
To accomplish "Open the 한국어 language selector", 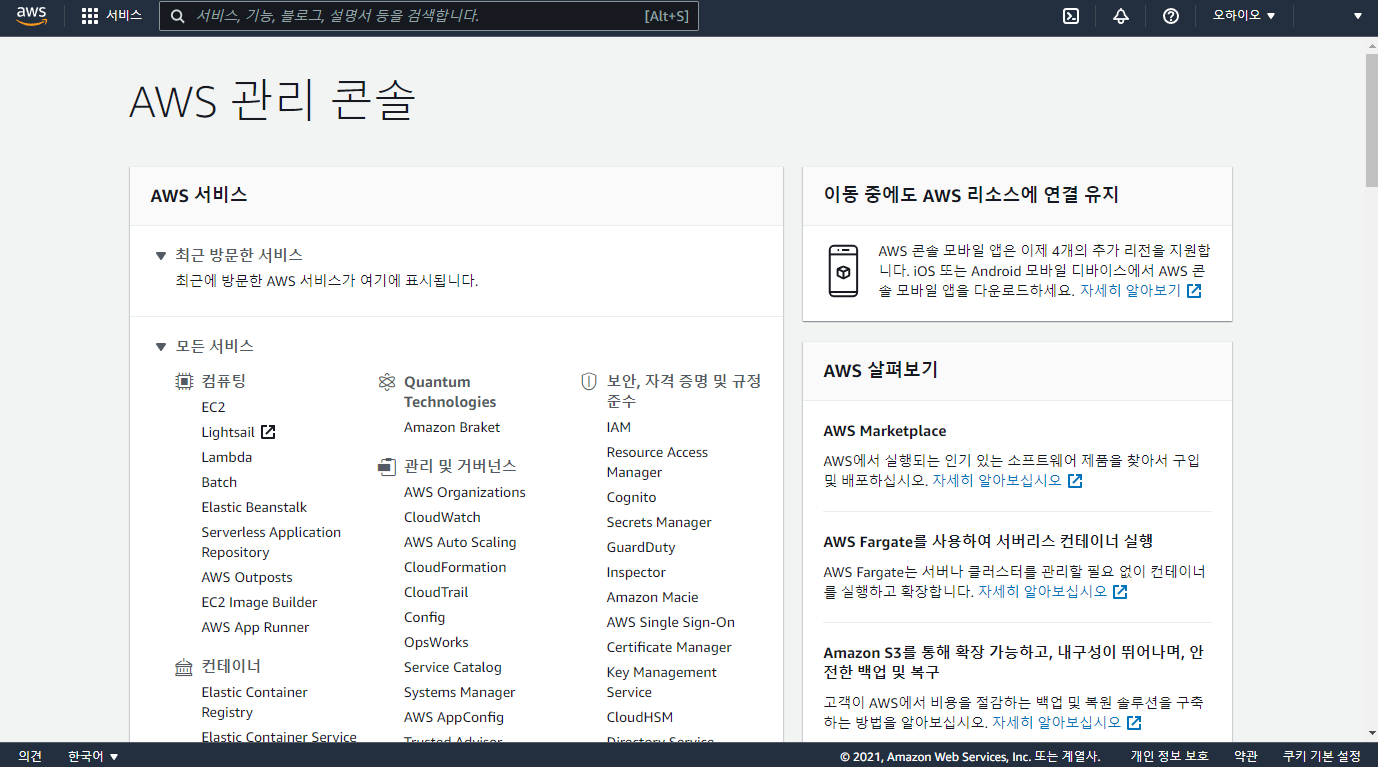I will [93, 756].
